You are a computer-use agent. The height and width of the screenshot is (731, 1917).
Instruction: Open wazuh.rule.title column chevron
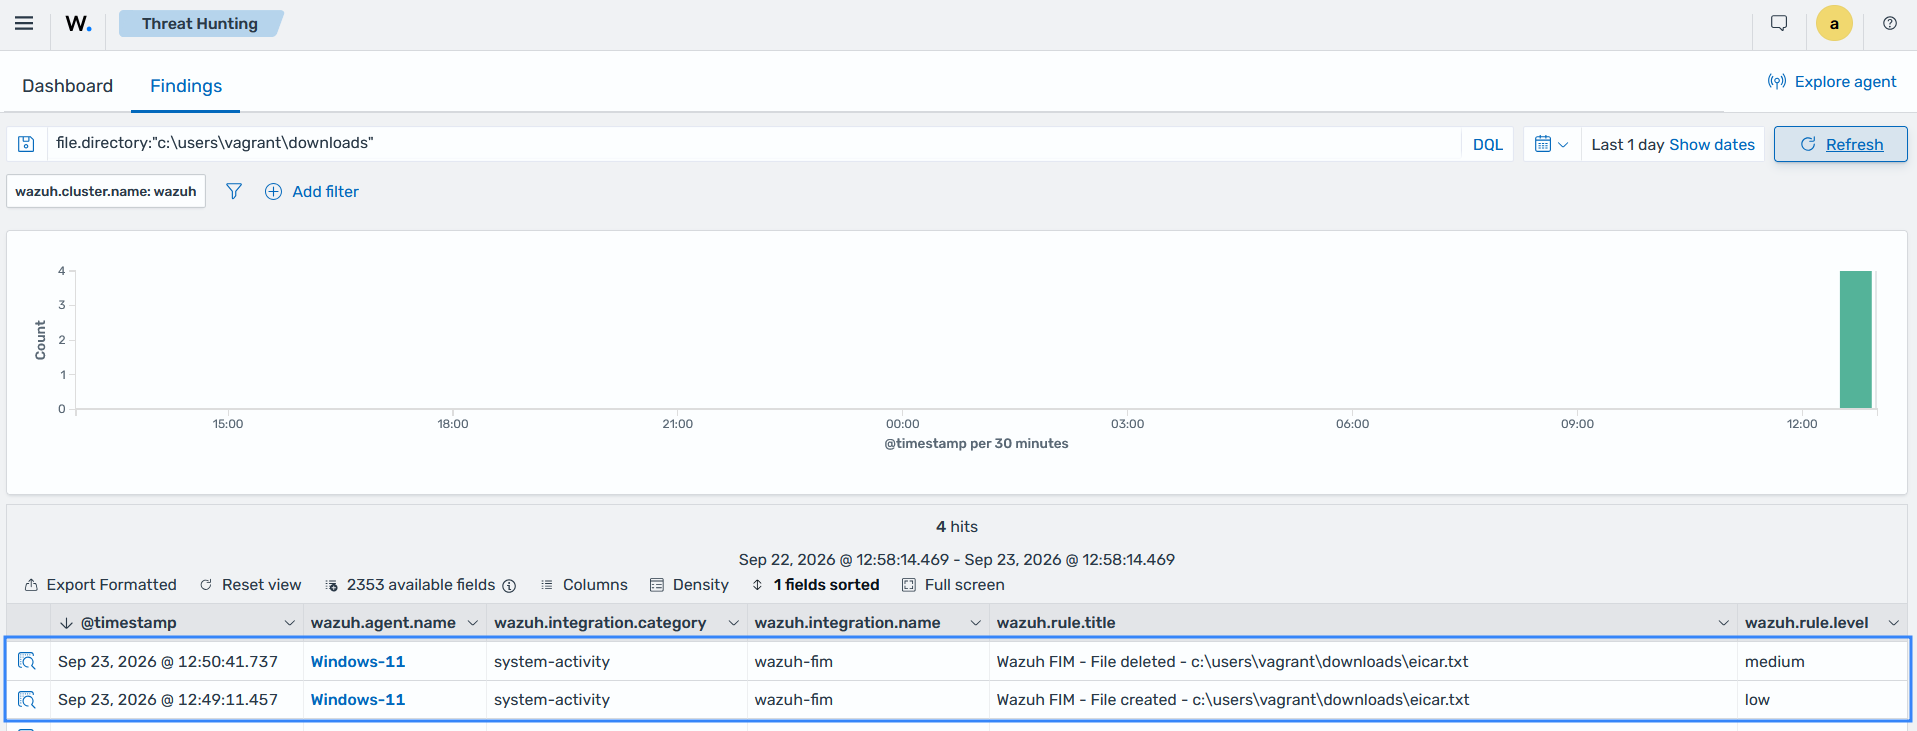tap(1724, 623)
